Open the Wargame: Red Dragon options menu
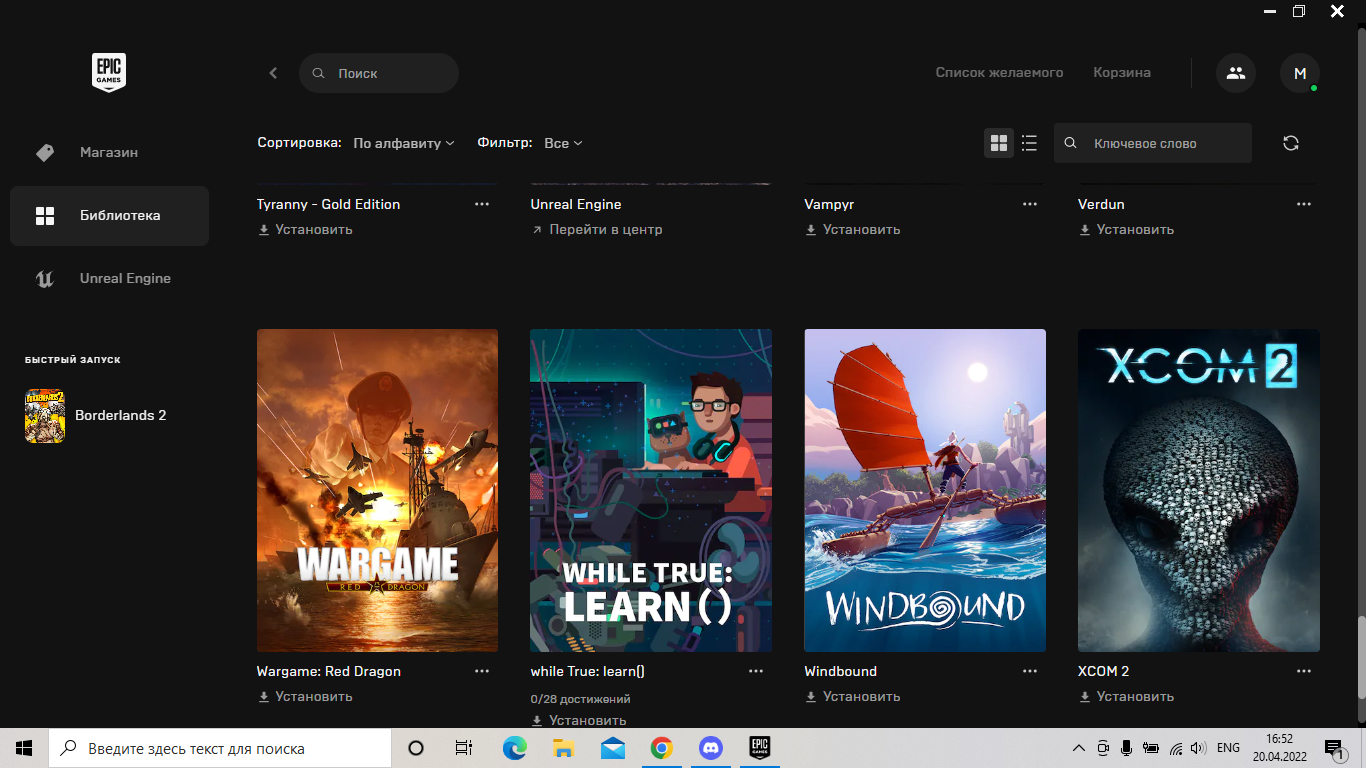Viewport: 1366px width, 768px height. coord(482,671)
